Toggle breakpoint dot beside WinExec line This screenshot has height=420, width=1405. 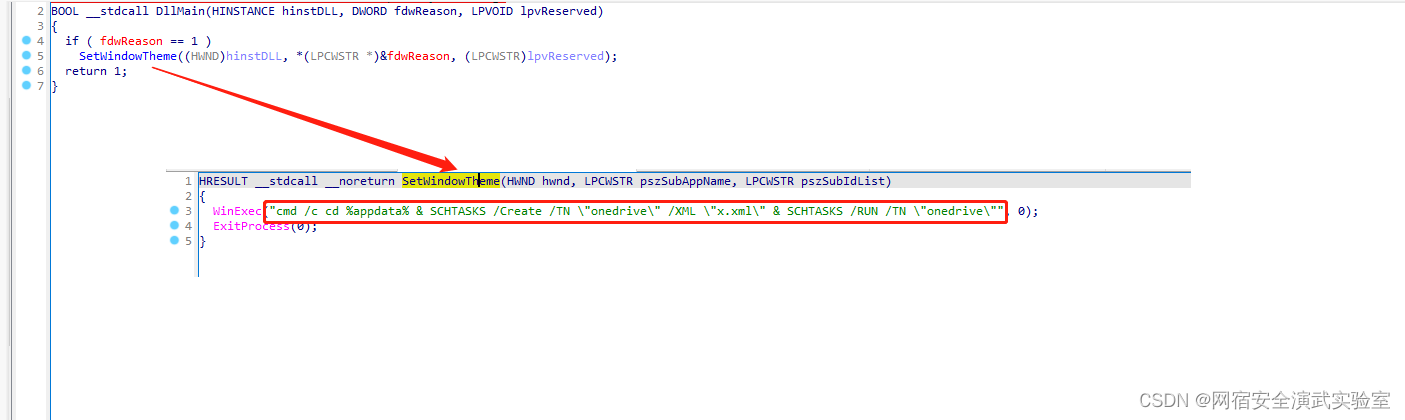[x=175, y=211]
